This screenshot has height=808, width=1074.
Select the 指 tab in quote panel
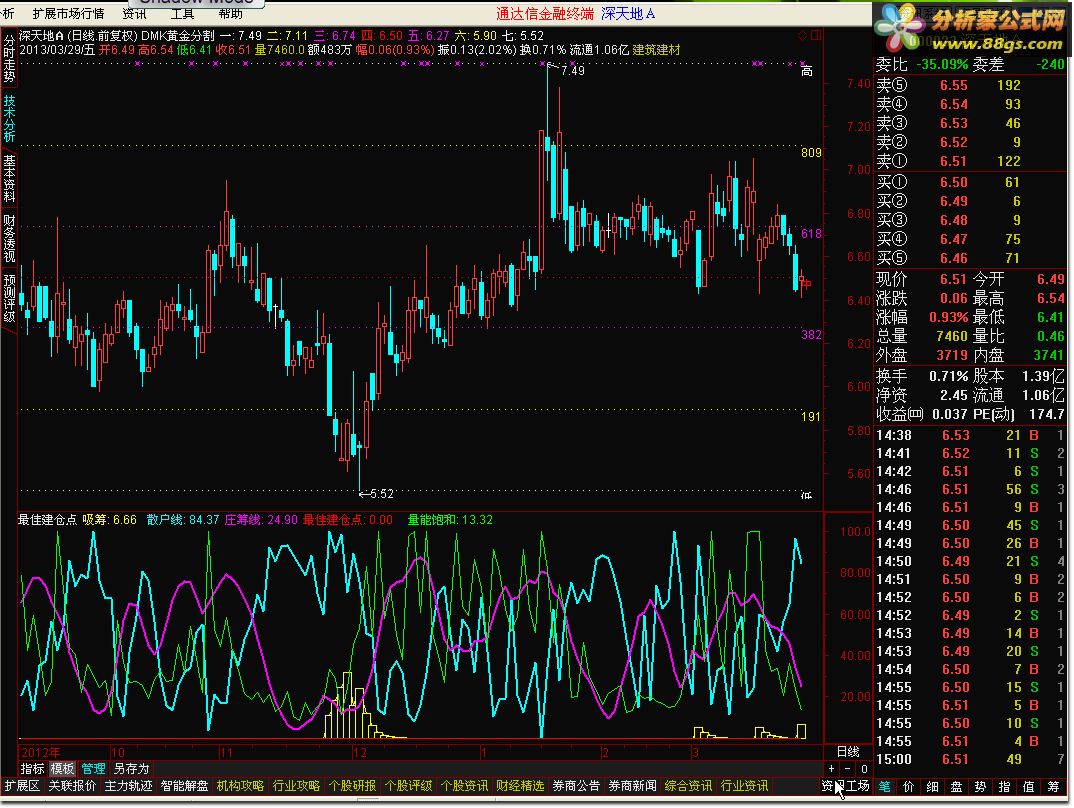pos(1005,787)
